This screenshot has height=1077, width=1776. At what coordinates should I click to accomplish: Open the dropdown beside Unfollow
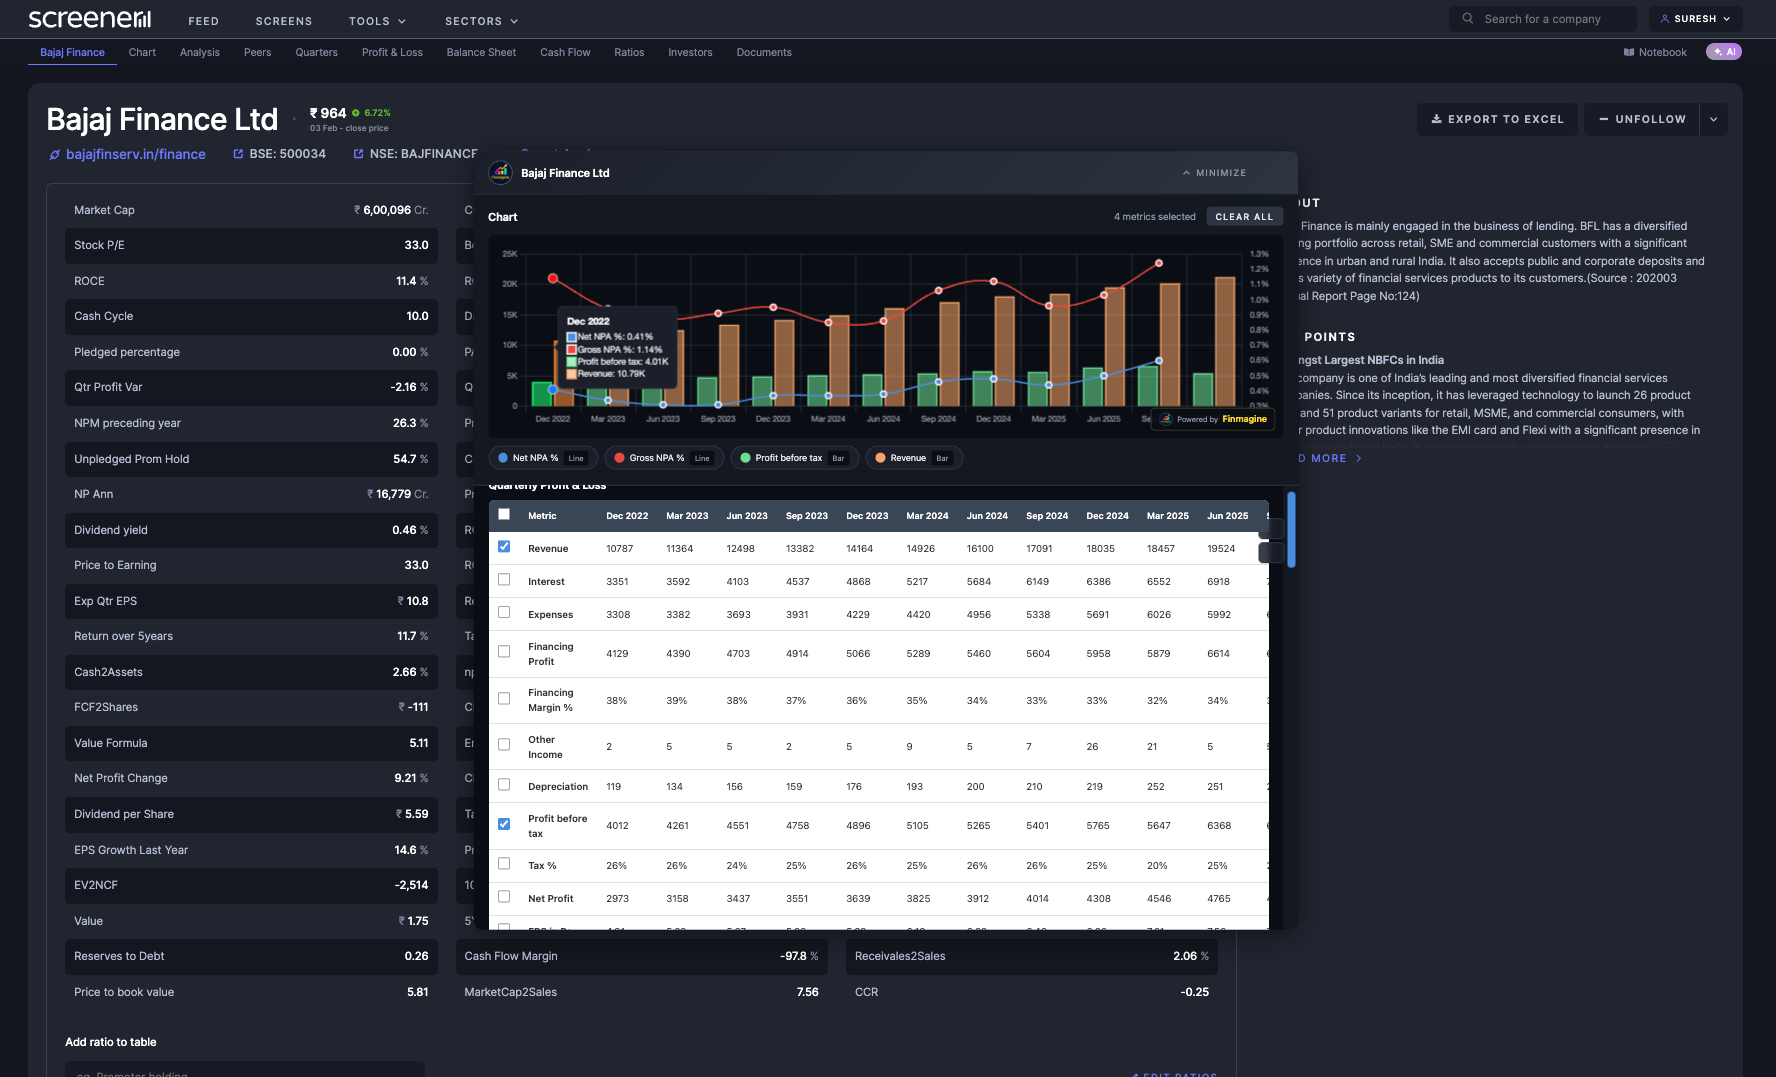1713,119
